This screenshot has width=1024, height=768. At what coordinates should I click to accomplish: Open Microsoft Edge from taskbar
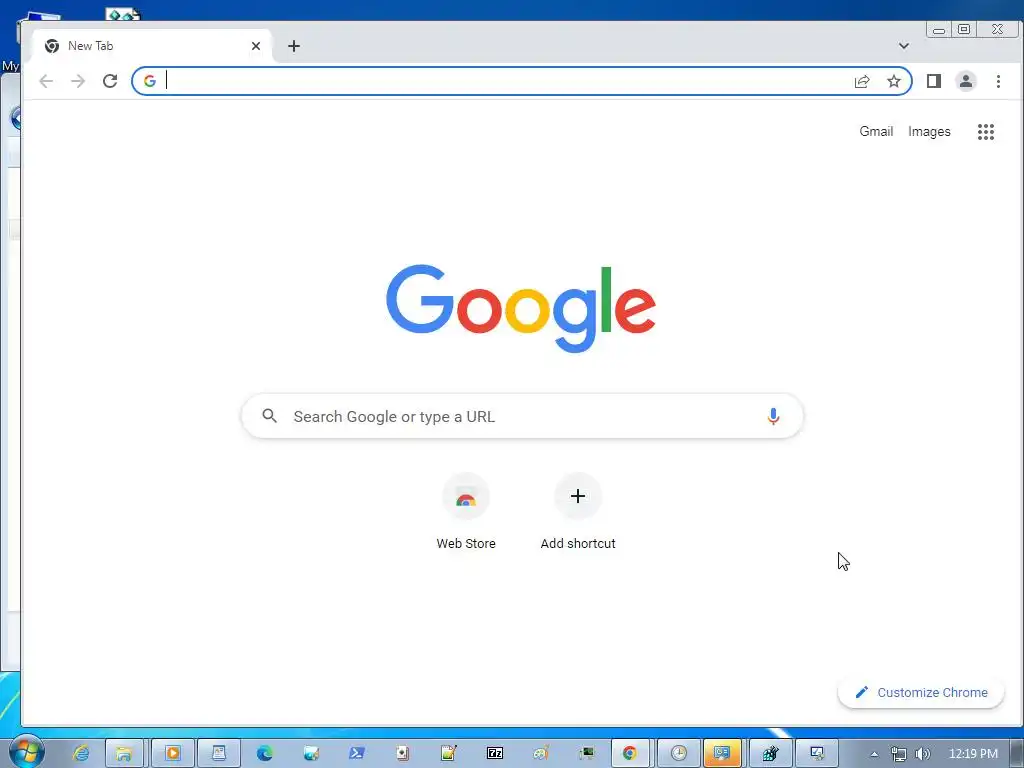[264, 754]
